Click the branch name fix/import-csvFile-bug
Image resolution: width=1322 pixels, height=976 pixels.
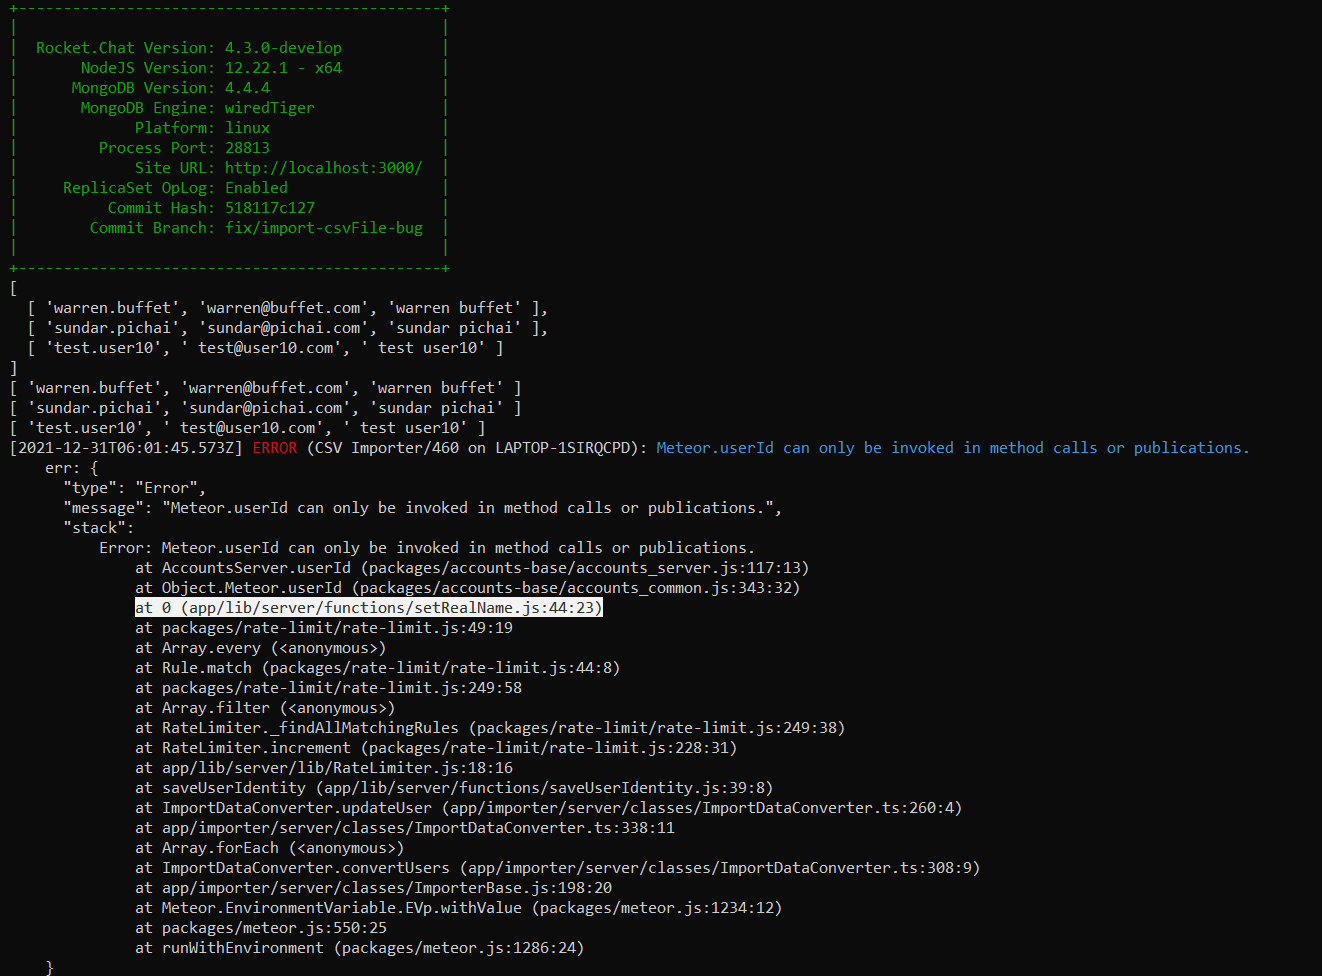click(x=323, y=228)
